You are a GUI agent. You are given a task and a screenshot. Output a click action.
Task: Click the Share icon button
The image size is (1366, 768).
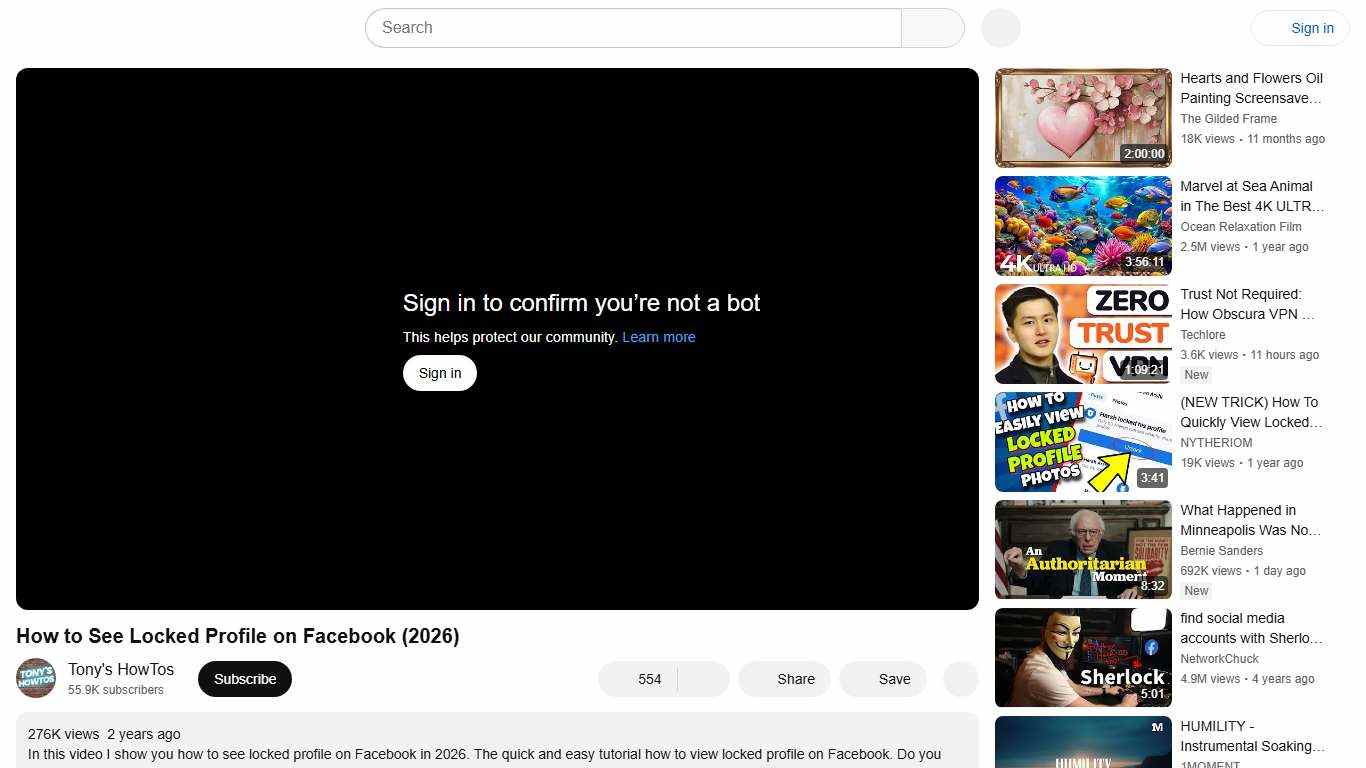coord(783,679)
